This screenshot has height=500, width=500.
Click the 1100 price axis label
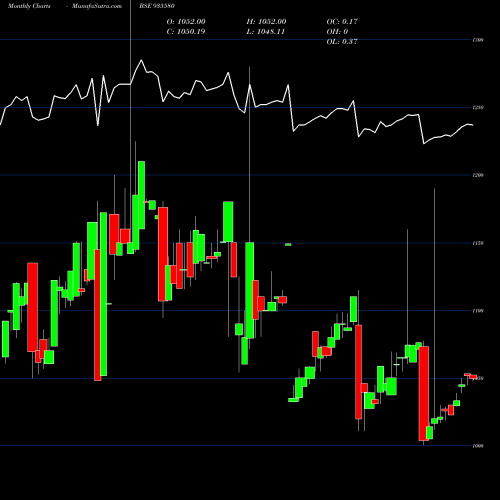pyautogui.click(x=478, y=311)
